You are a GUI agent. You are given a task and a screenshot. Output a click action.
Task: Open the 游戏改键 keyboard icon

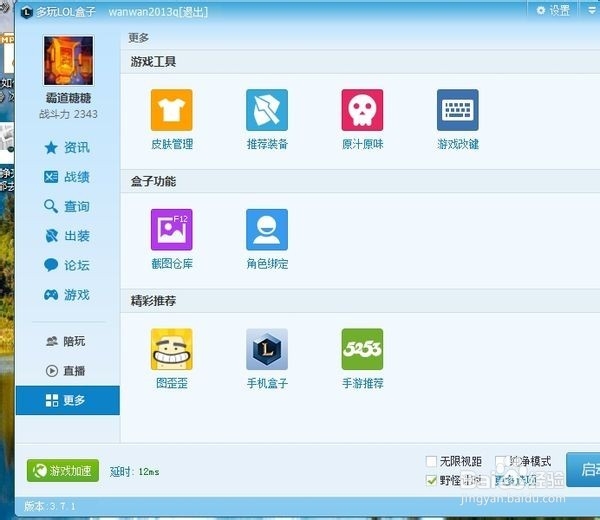(457, 110)
